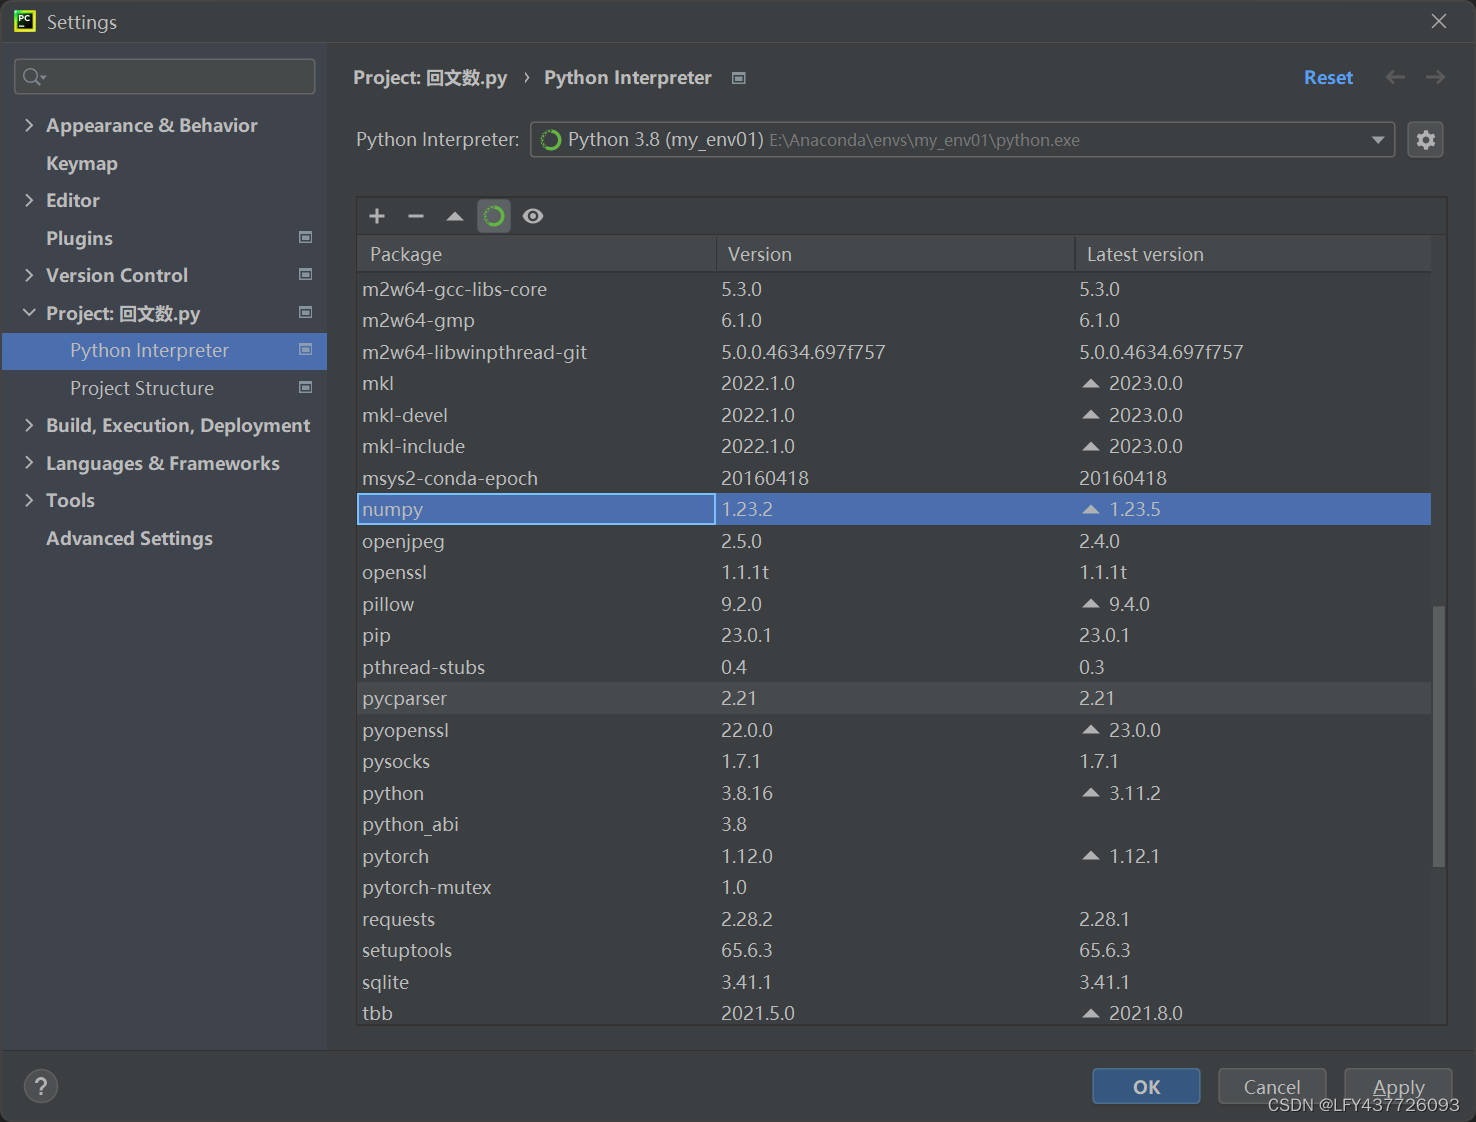This screenshot has height=1122, width=1476.
Task: Select the m2w64-gmp package row
Action: pos(894,320)
